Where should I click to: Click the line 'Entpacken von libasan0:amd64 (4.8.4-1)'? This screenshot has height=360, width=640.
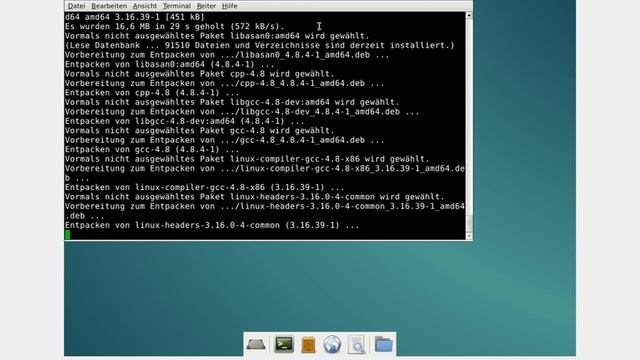tap(170, 64)
